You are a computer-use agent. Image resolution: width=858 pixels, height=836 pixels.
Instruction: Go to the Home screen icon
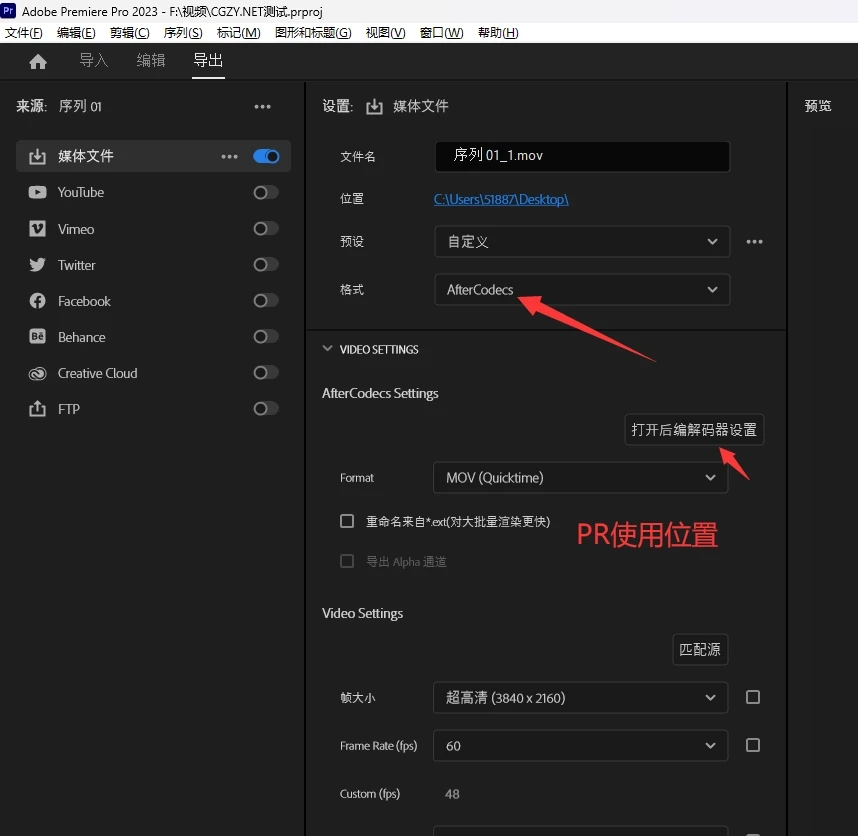pos(38,61)
